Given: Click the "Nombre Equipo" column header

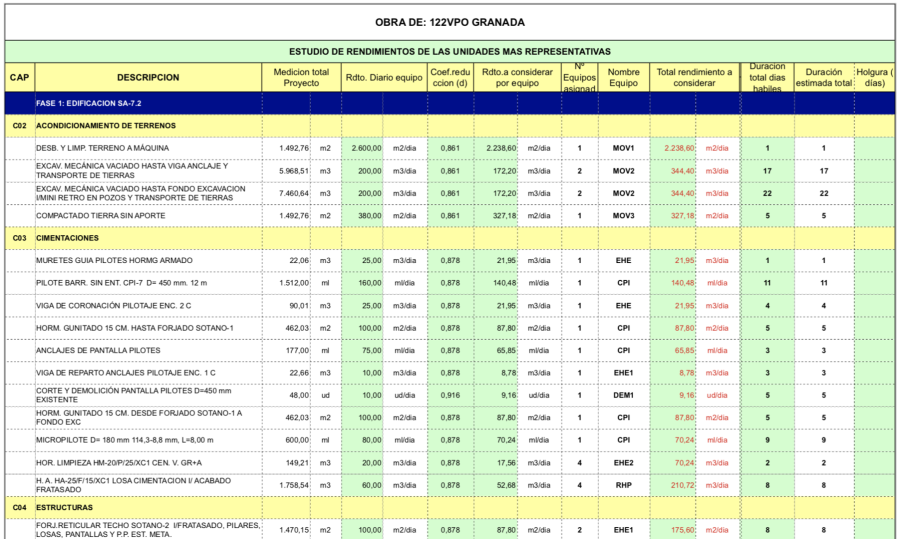Looking at the screenshot, I should coord(623,77).
